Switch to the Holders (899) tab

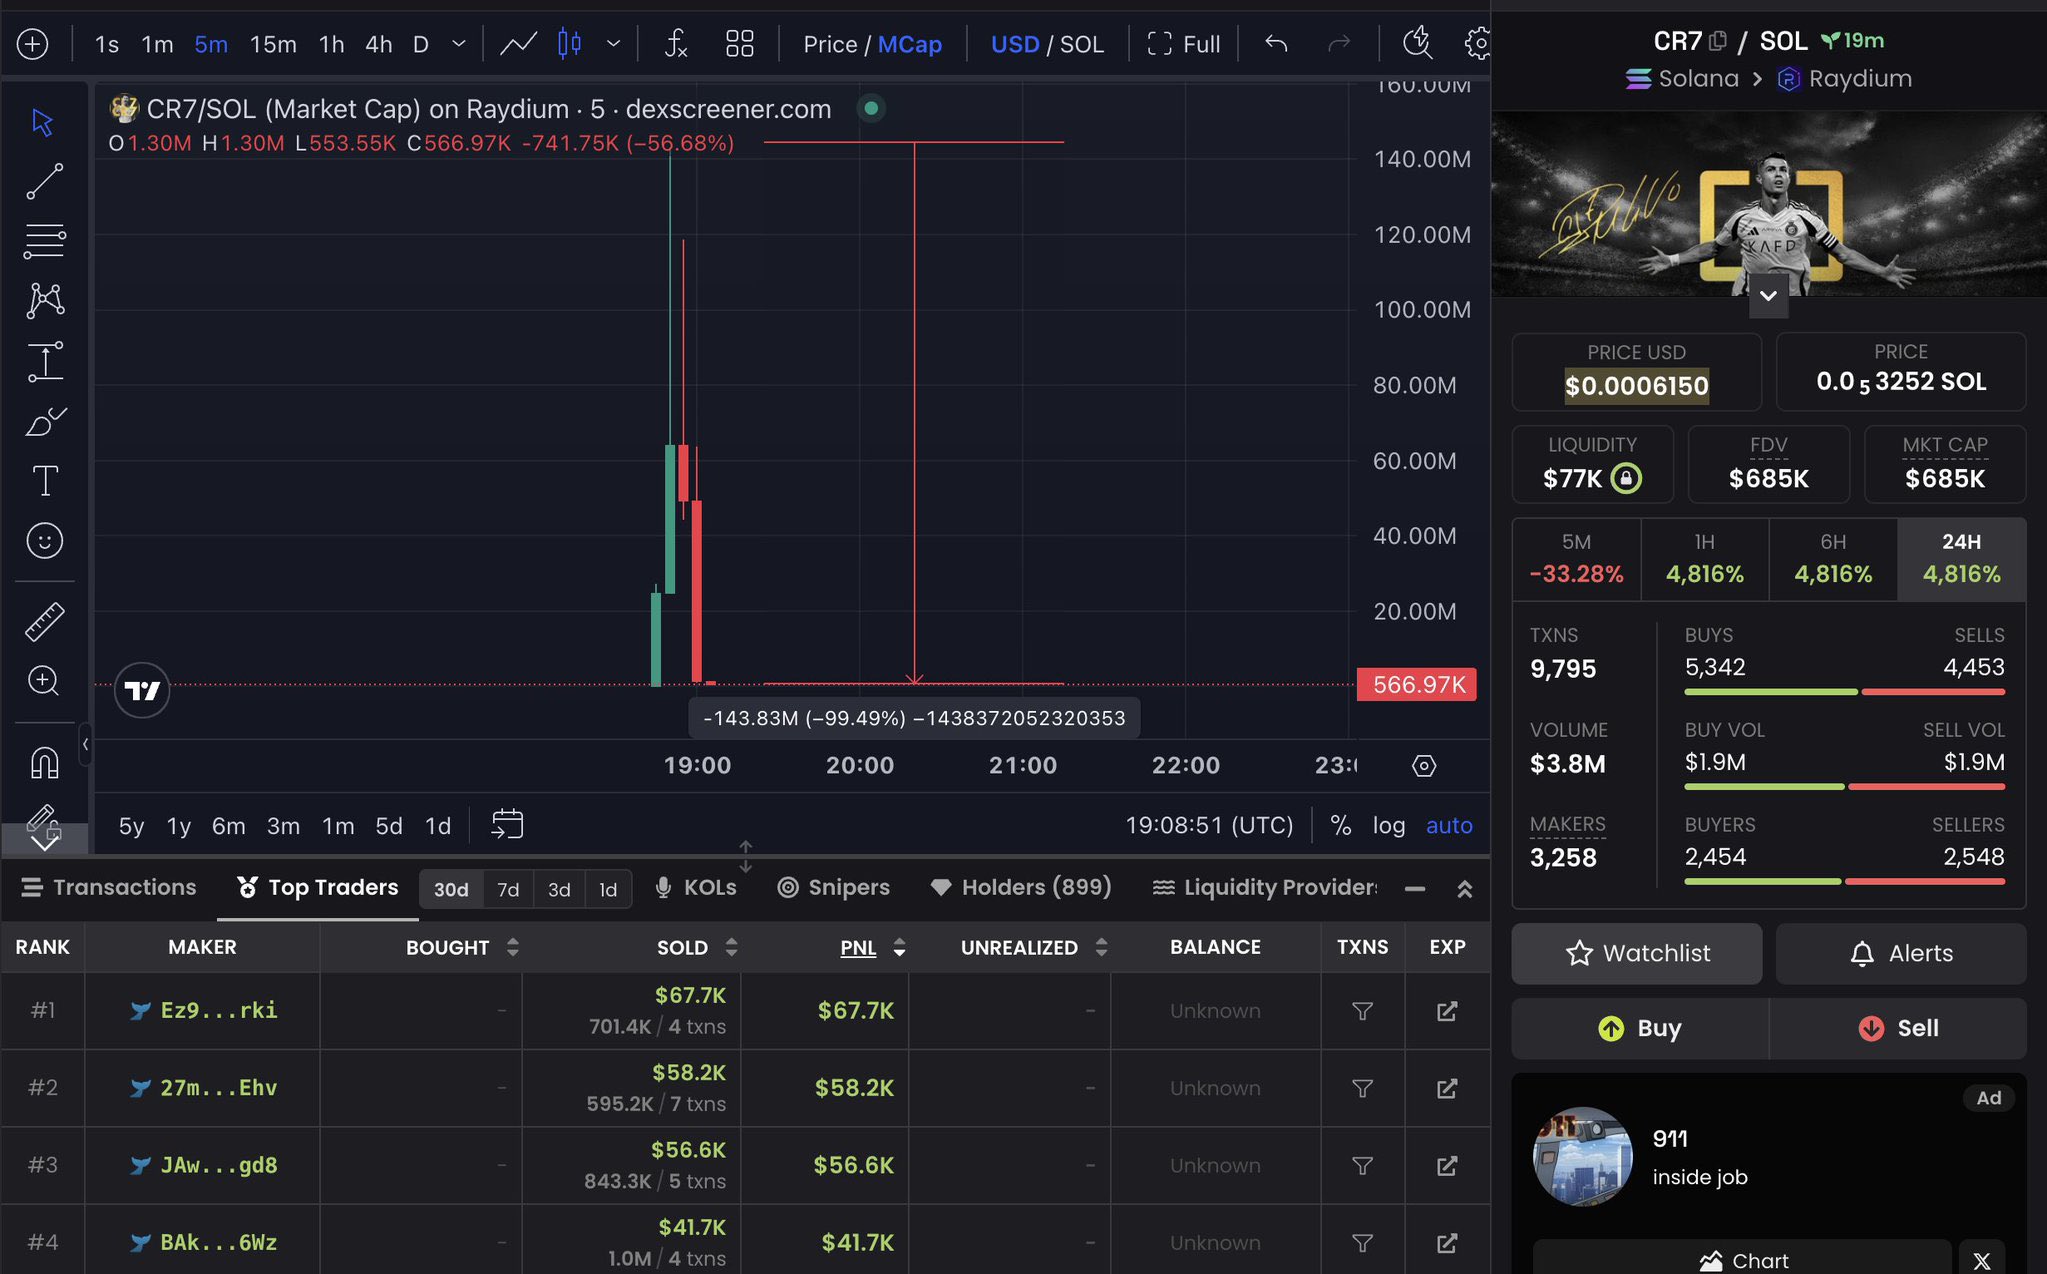pos(1021,888)
